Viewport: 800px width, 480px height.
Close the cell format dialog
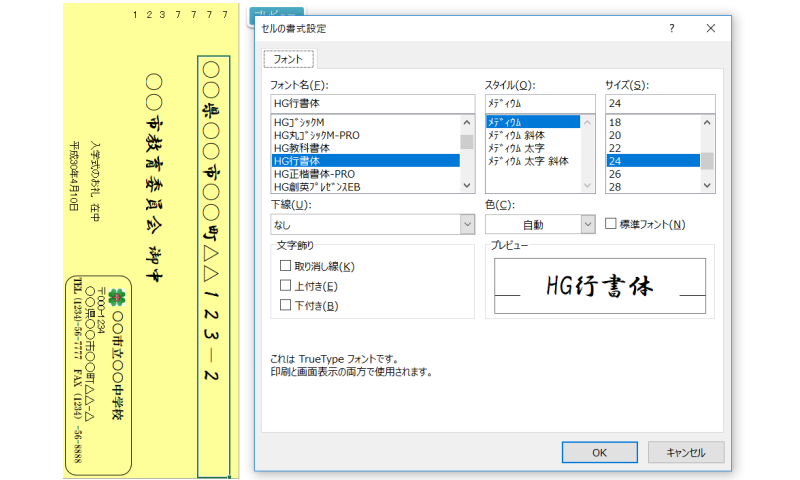pyautogui.click(x=711, y=29)
